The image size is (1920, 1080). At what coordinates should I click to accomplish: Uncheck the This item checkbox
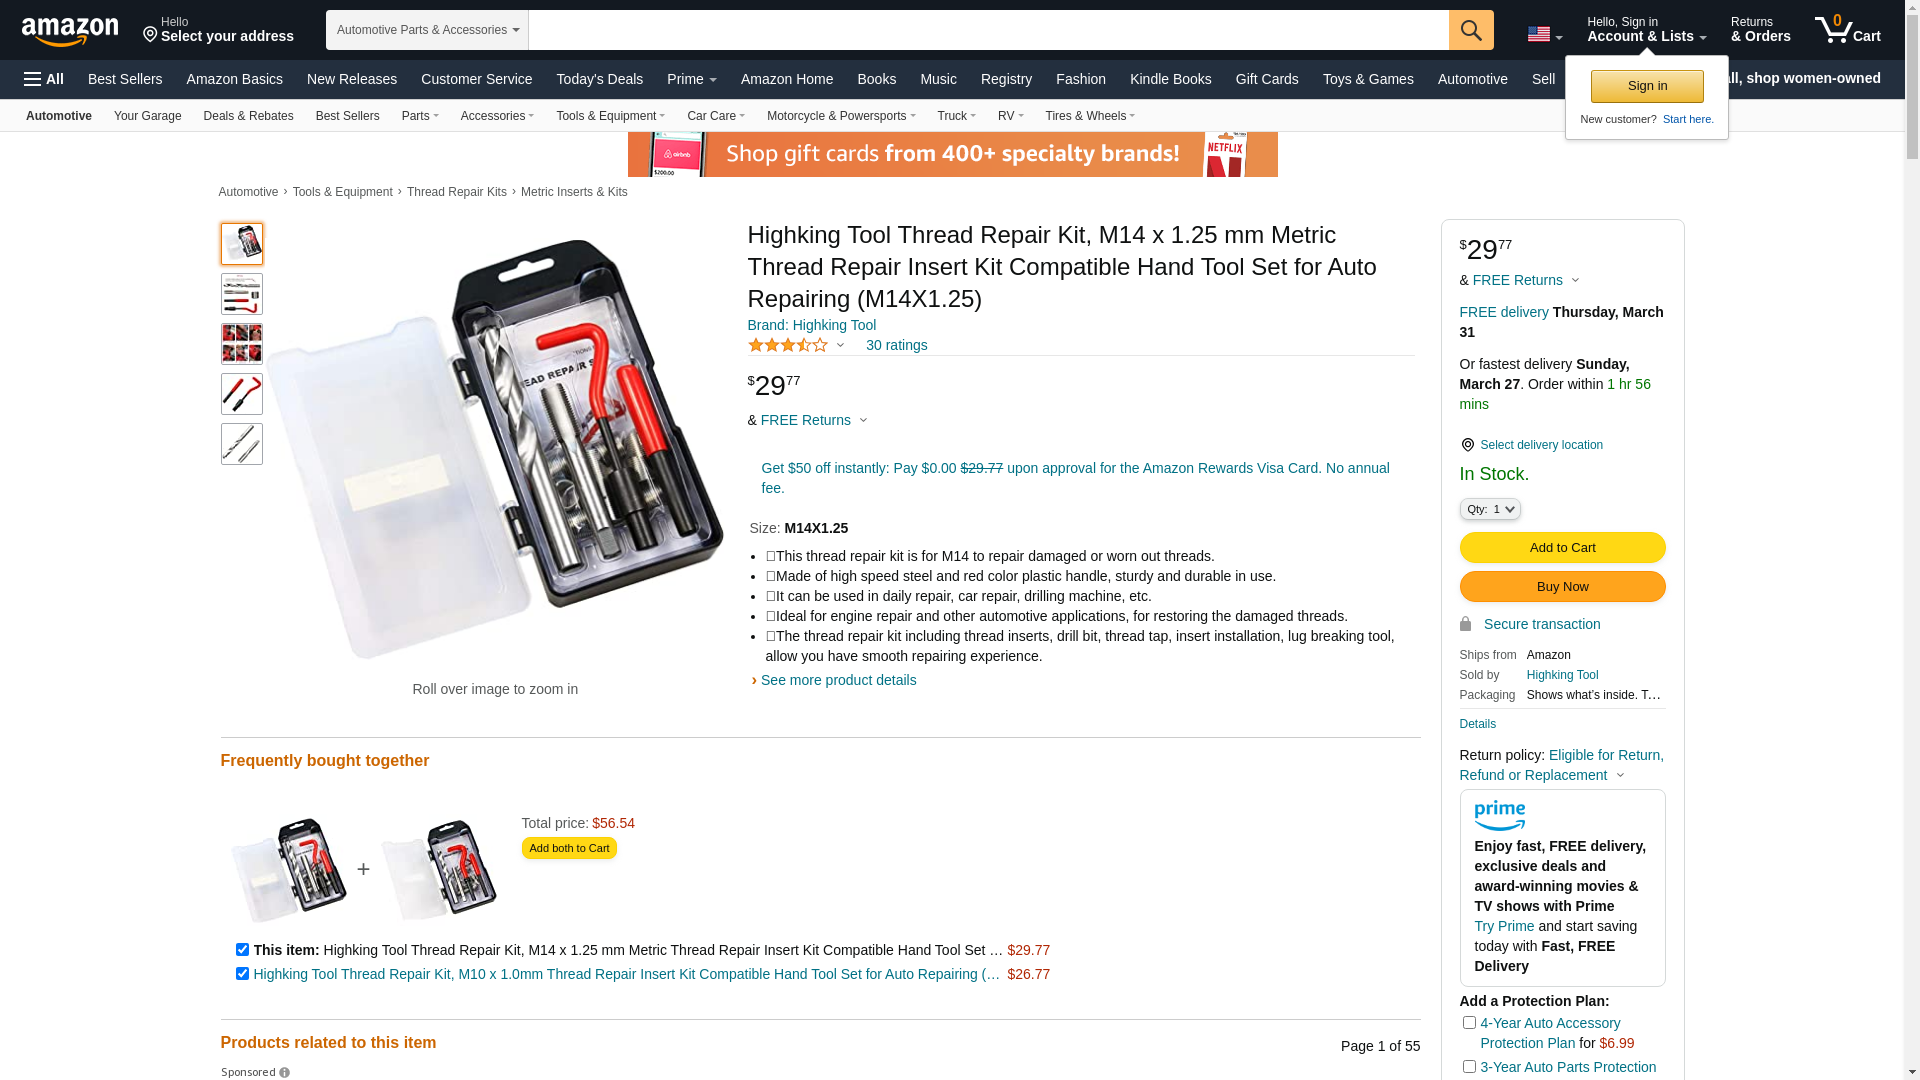[242, 950]
